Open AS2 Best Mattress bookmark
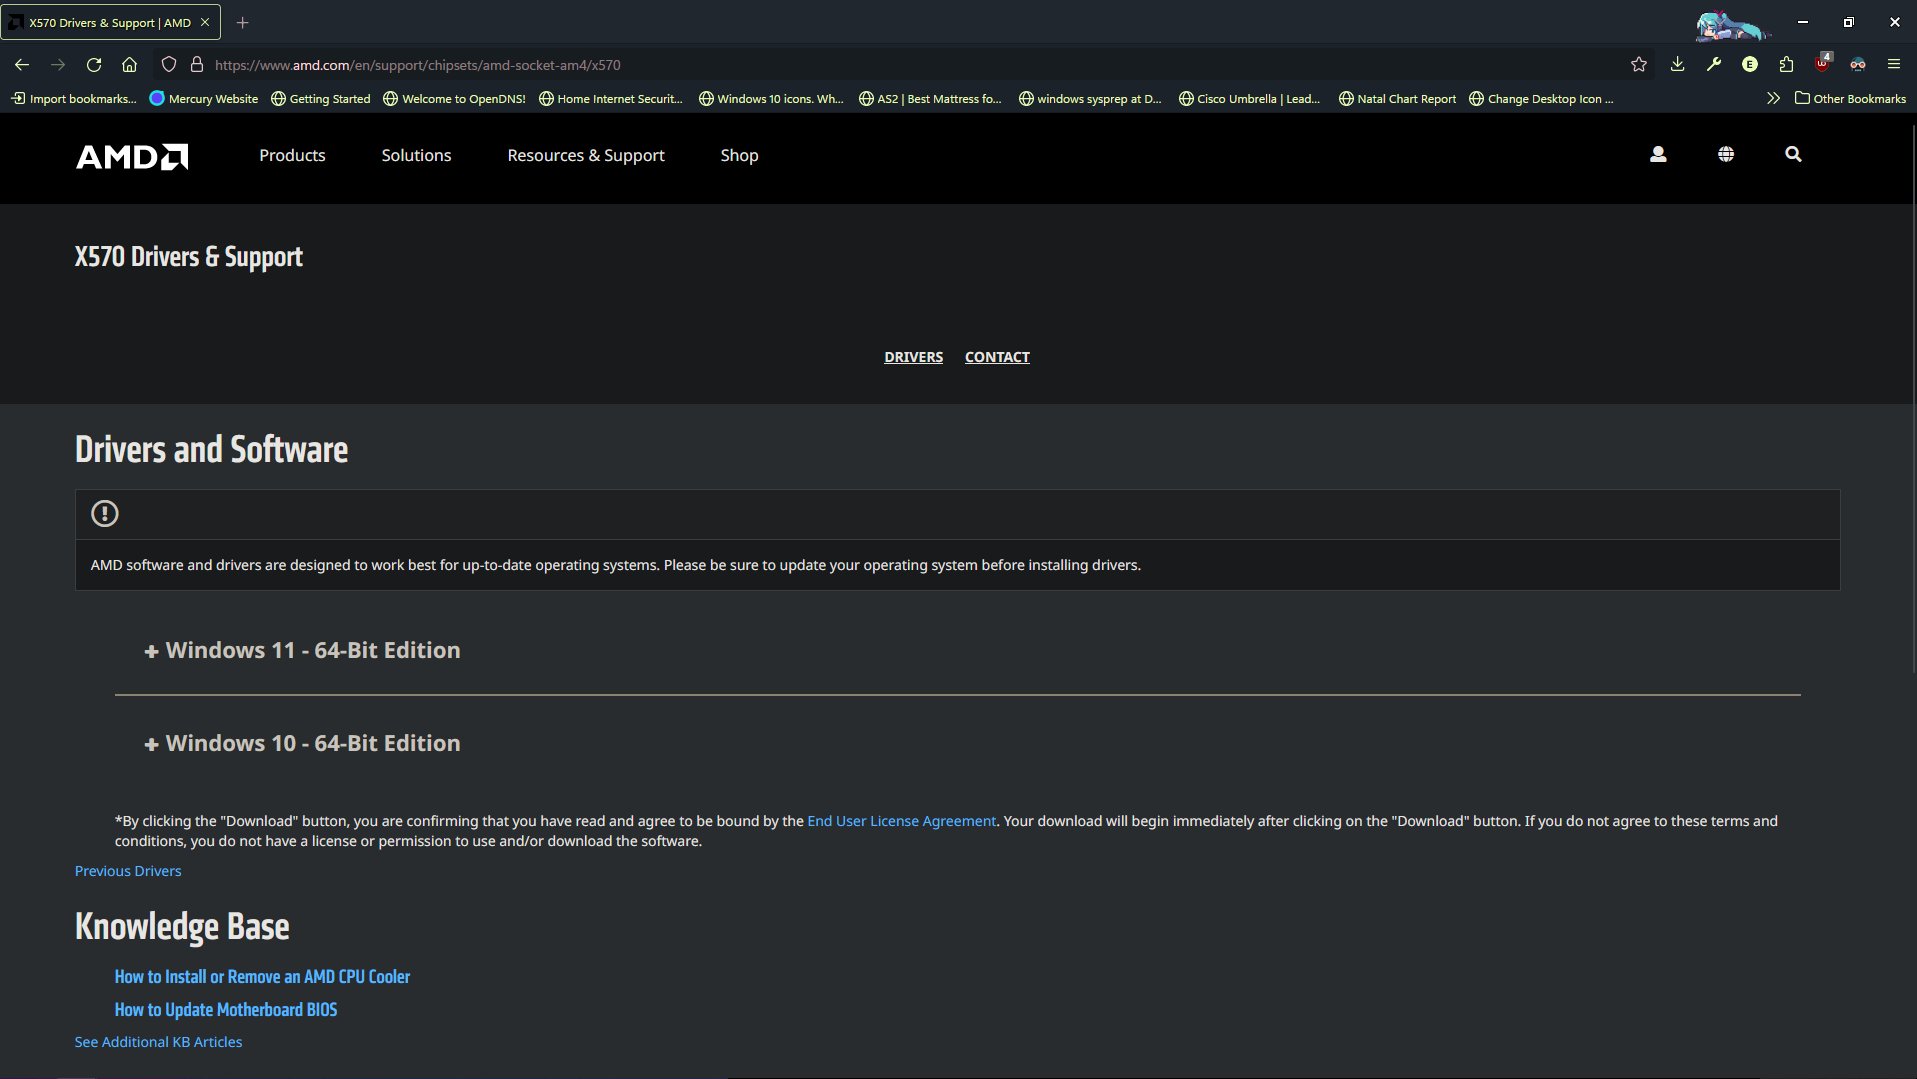The height and width of the screenshot is (1079, 1917). (x=931, y=98)
